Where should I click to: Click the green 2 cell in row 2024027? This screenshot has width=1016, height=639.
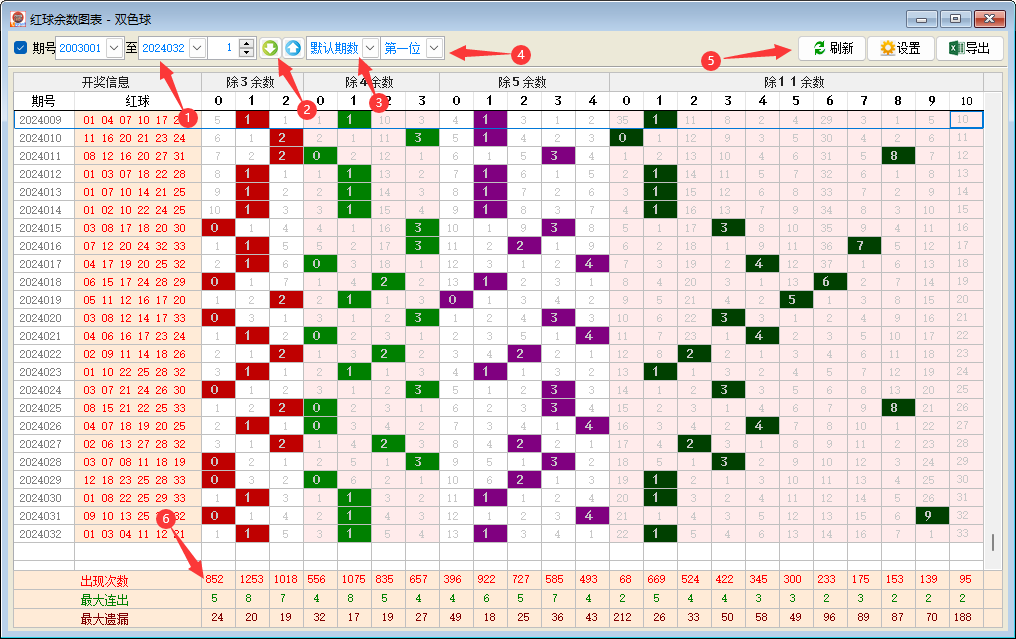(x=388, y=444)
